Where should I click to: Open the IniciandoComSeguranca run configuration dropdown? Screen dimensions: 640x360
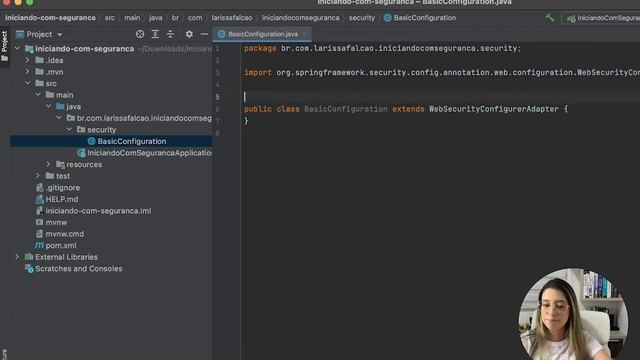(x=602, y=18)
